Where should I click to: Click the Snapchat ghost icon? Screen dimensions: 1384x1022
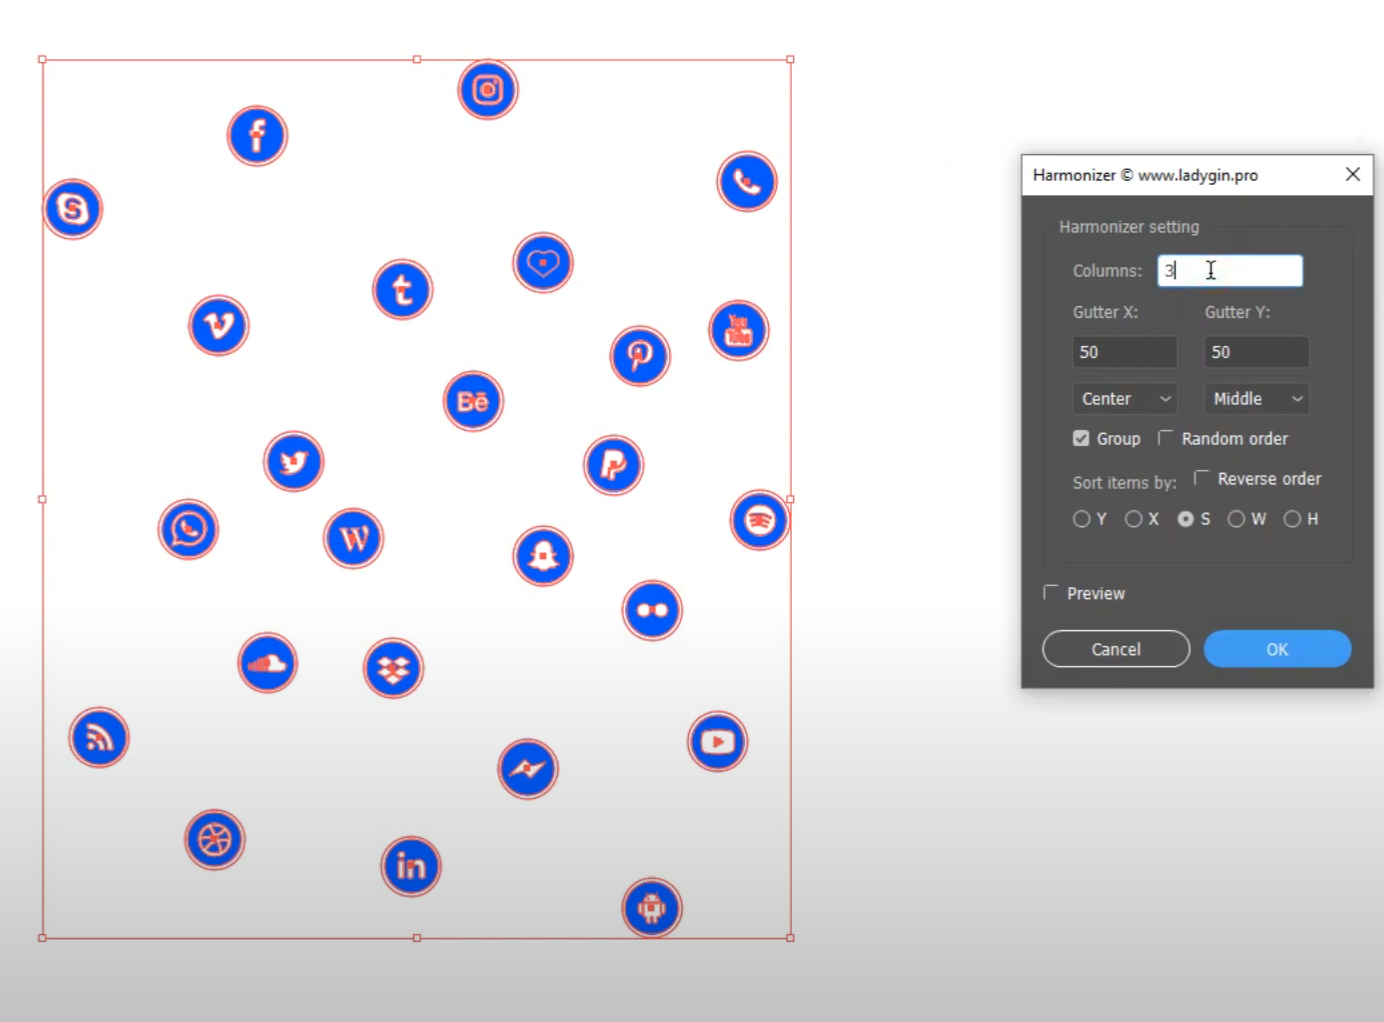543,556
